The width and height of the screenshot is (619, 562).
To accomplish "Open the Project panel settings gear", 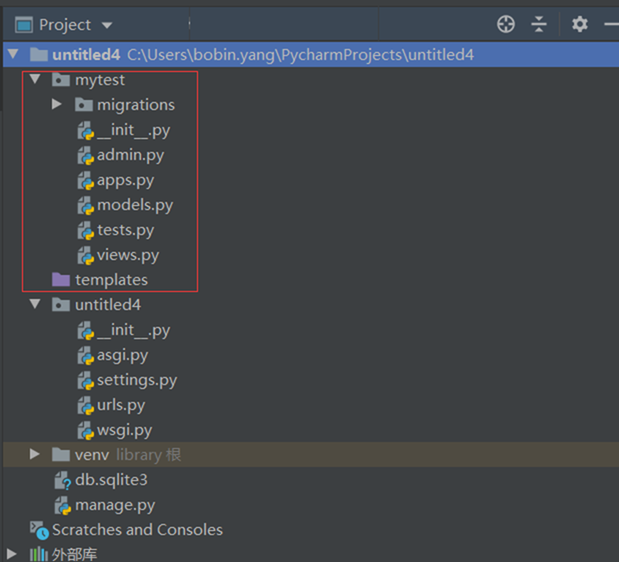I will coord(579,24).
